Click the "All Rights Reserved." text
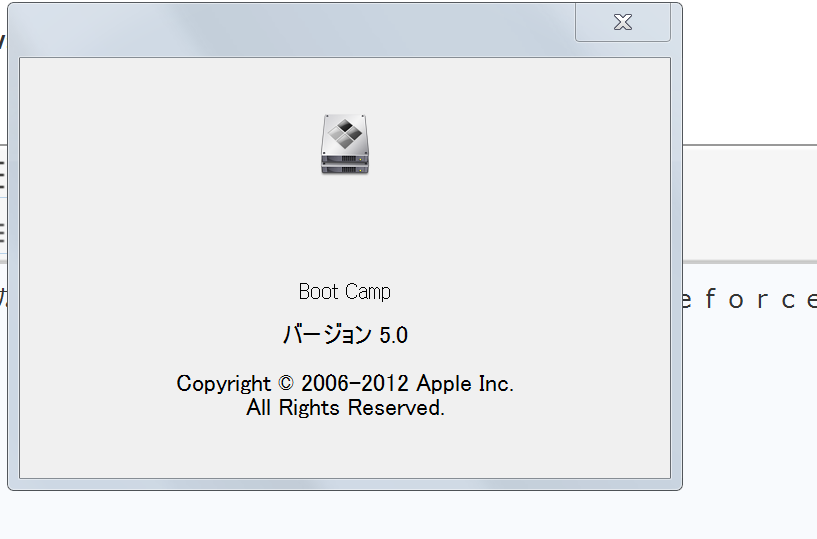The width and height of the screenshot is (817, 539). click(x=345, y=408)
